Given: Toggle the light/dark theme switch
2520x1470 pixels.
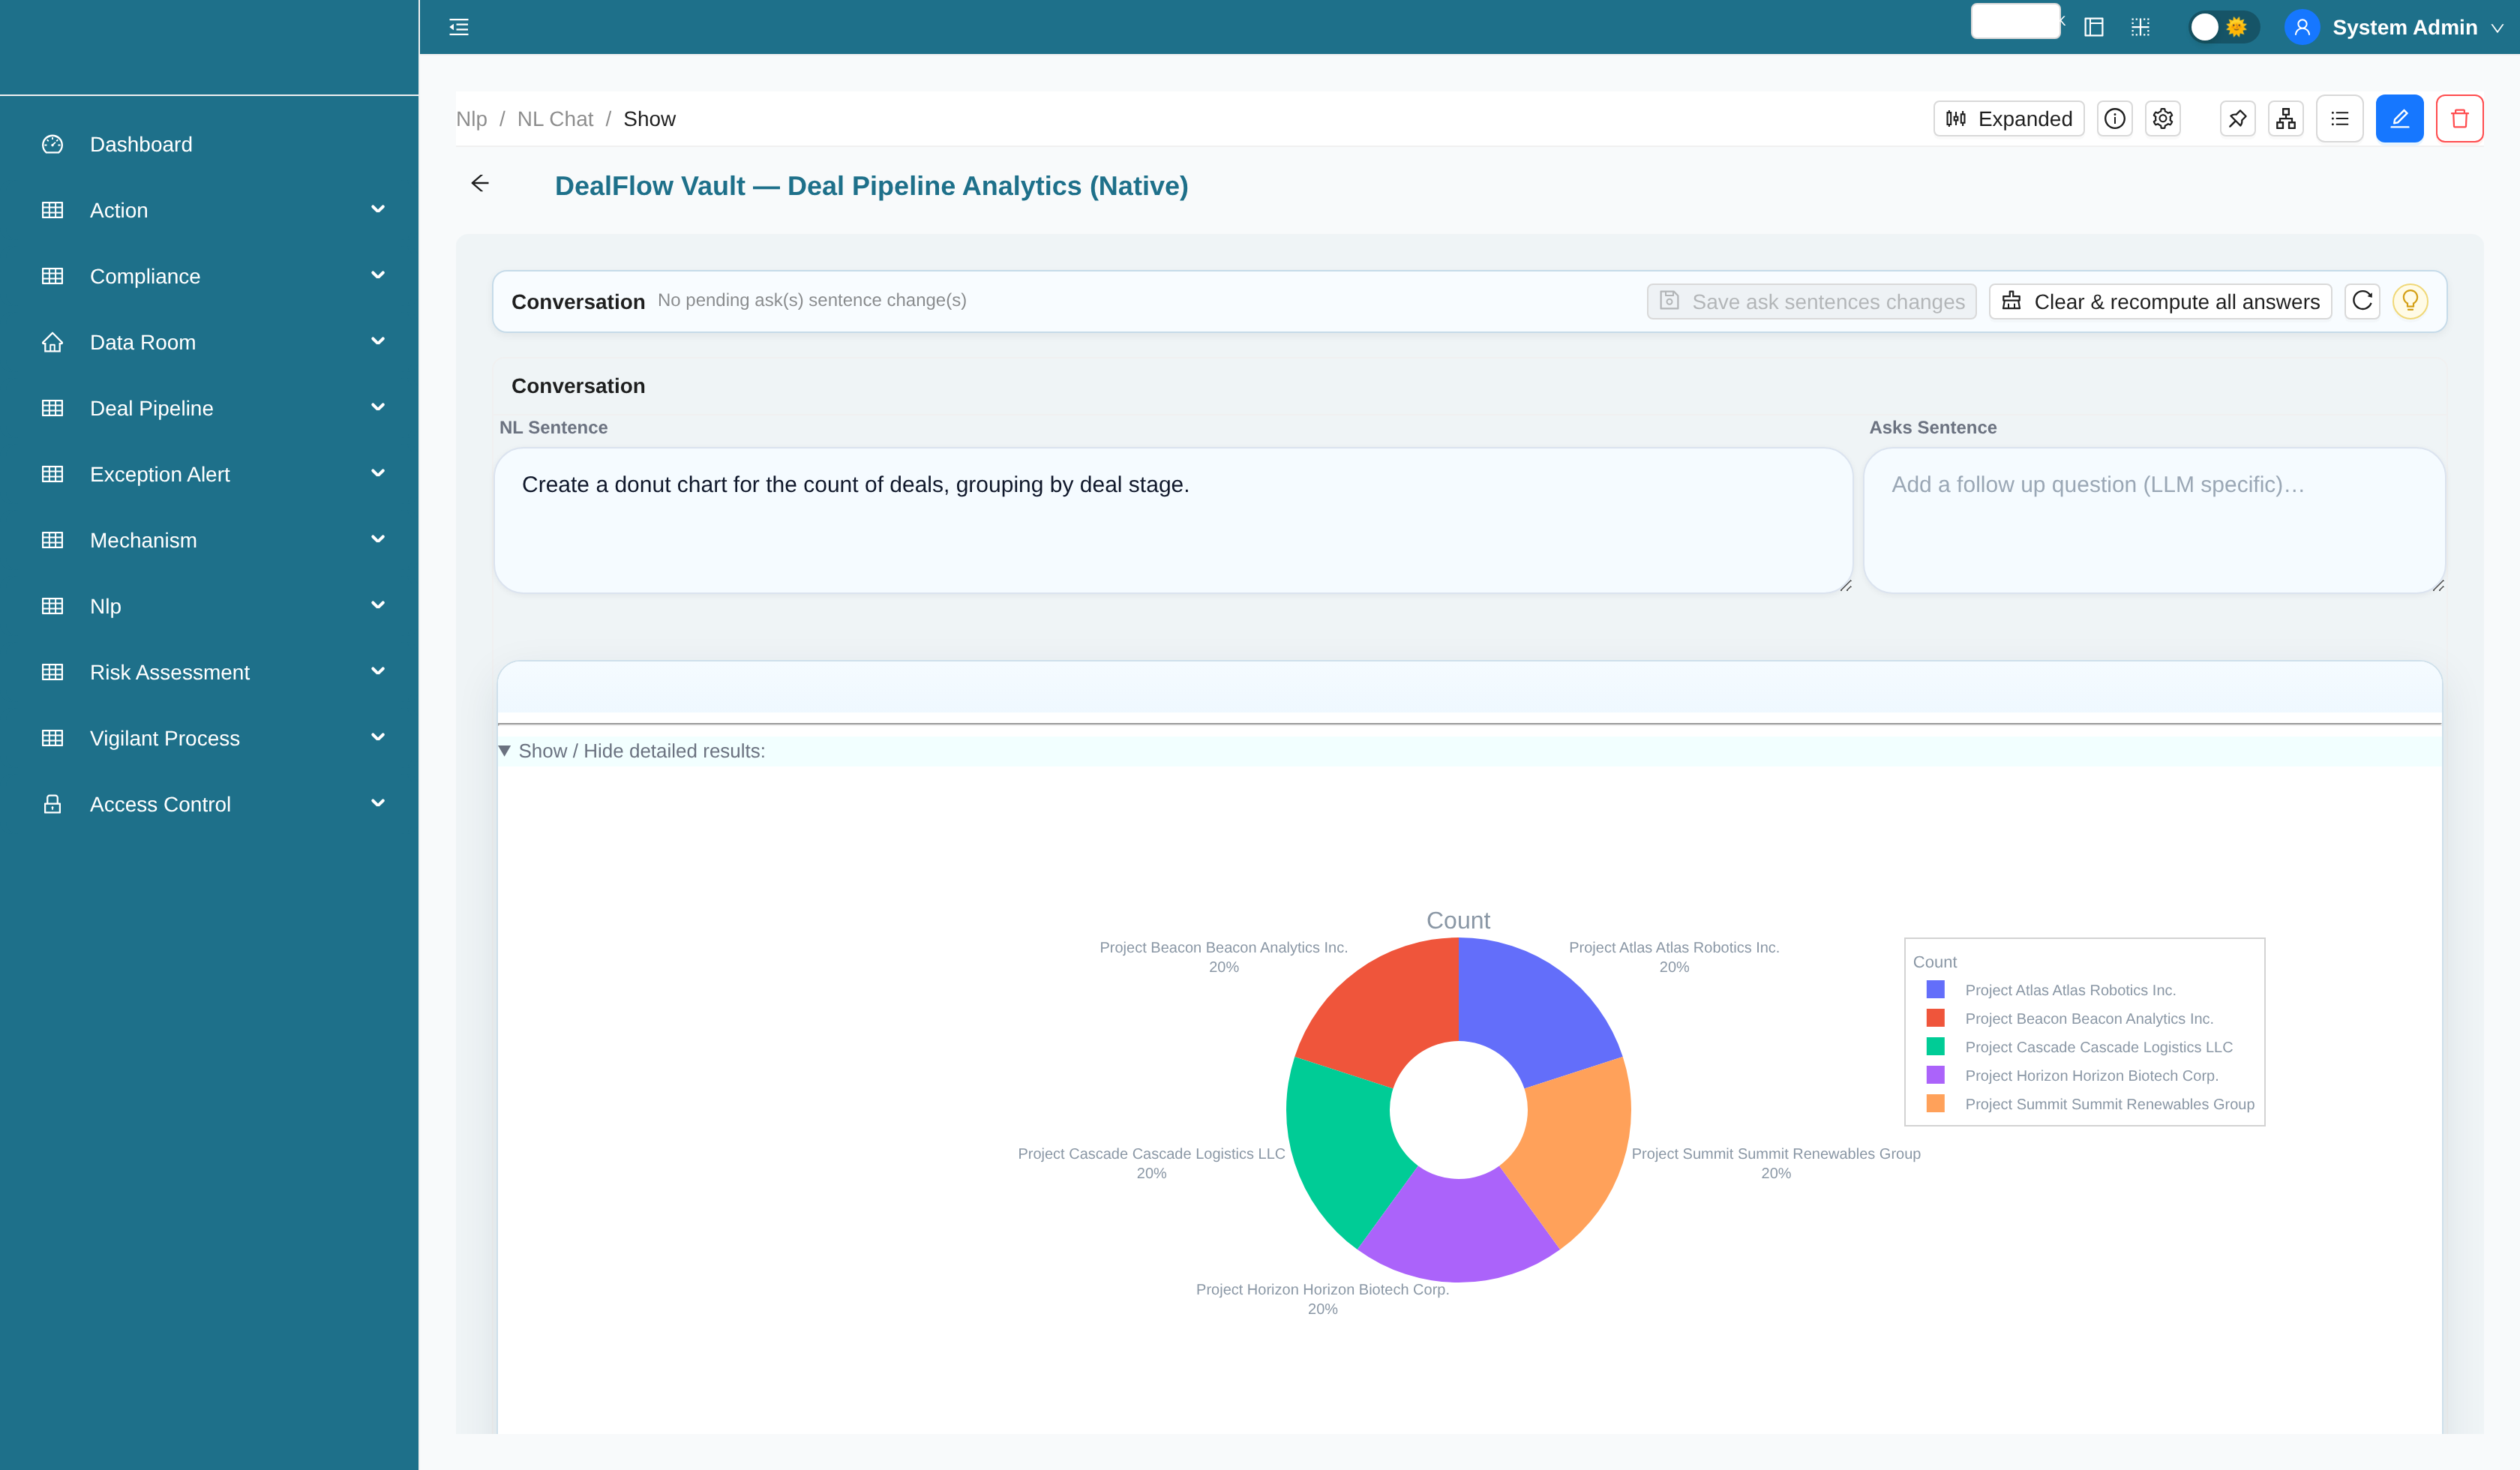Looking at the screenshot, I should tap(2222, 27).
